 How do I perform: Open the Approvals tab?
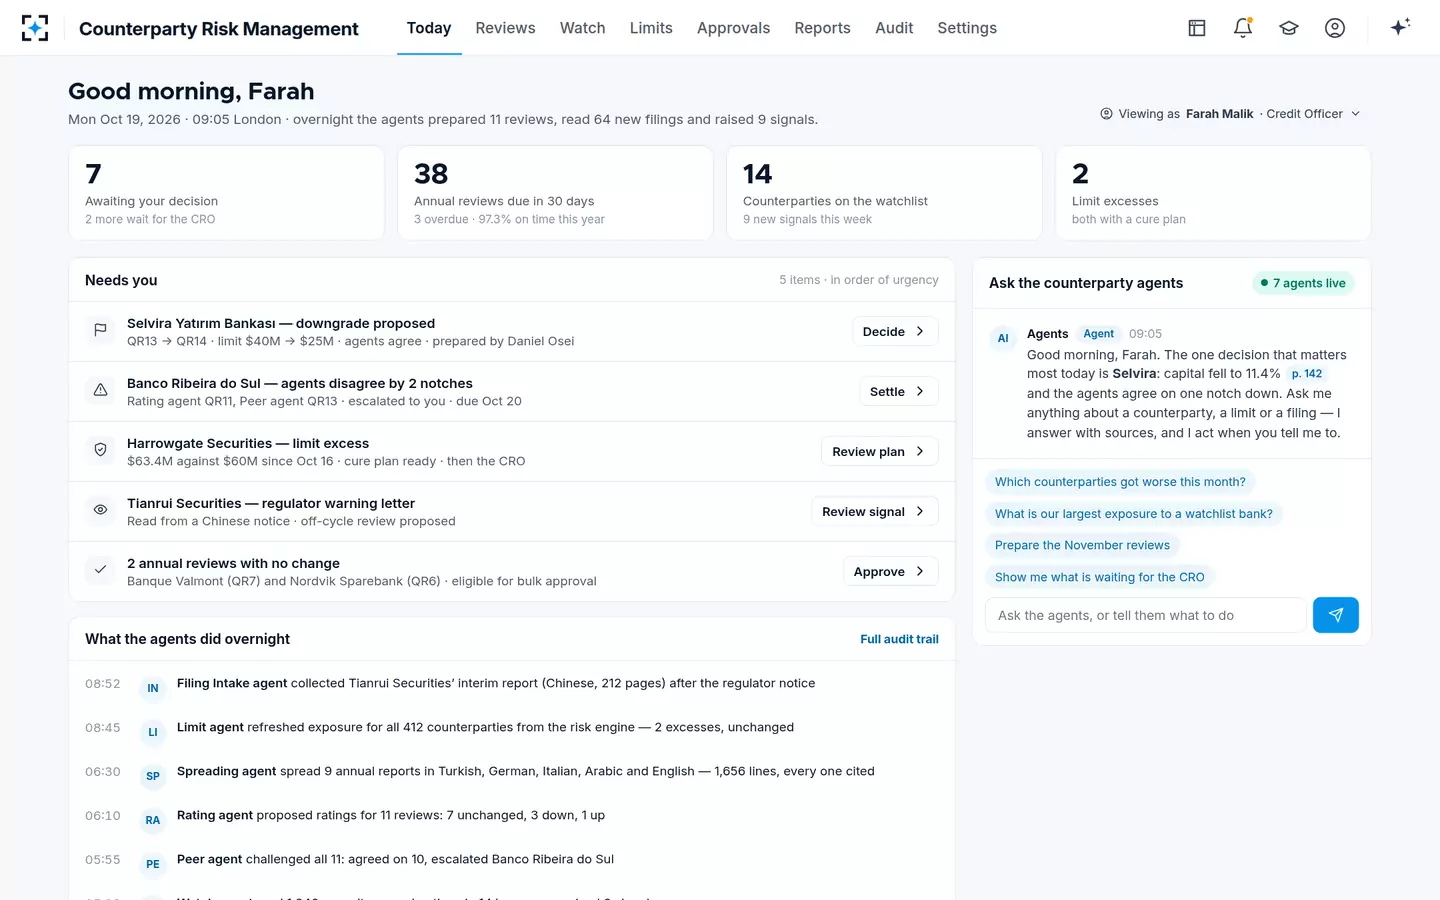(x=733, y=28)
